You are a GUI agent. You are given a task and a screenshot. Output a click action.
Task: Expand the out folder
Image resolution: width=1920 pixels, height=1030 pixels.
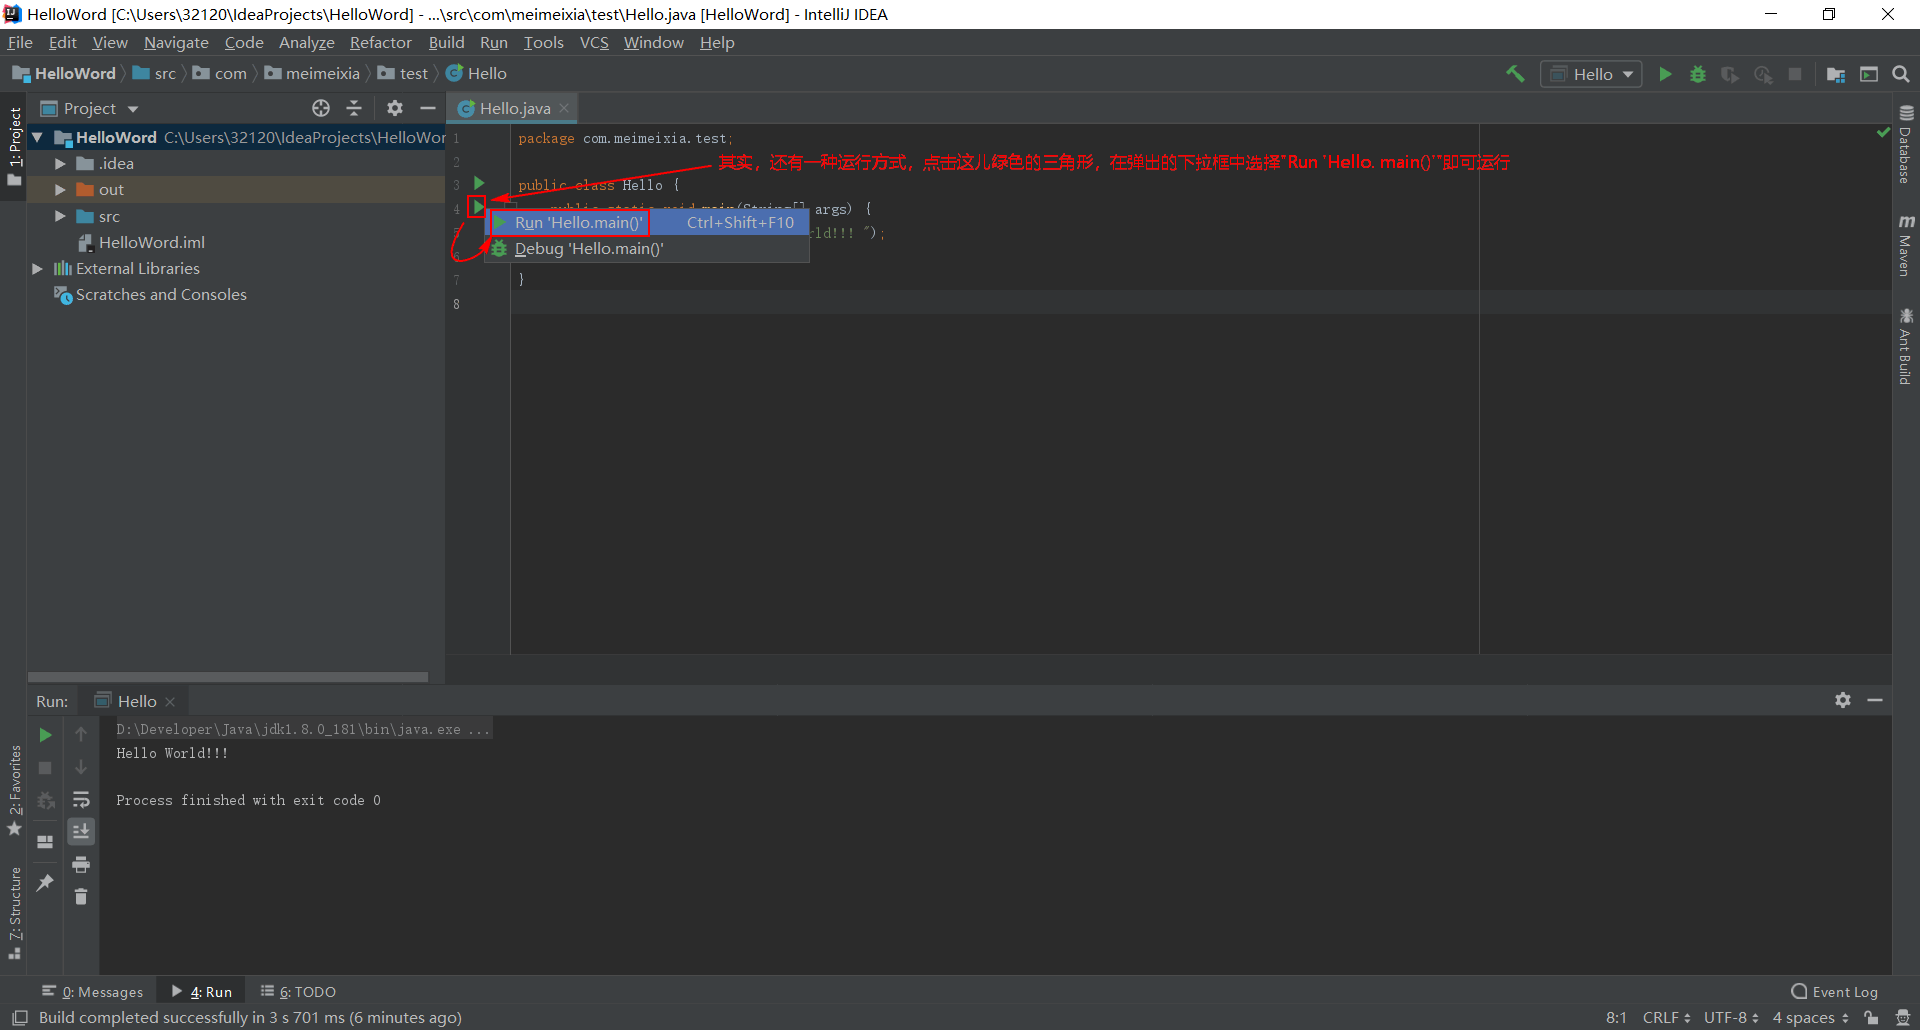(x=60, y=189)
